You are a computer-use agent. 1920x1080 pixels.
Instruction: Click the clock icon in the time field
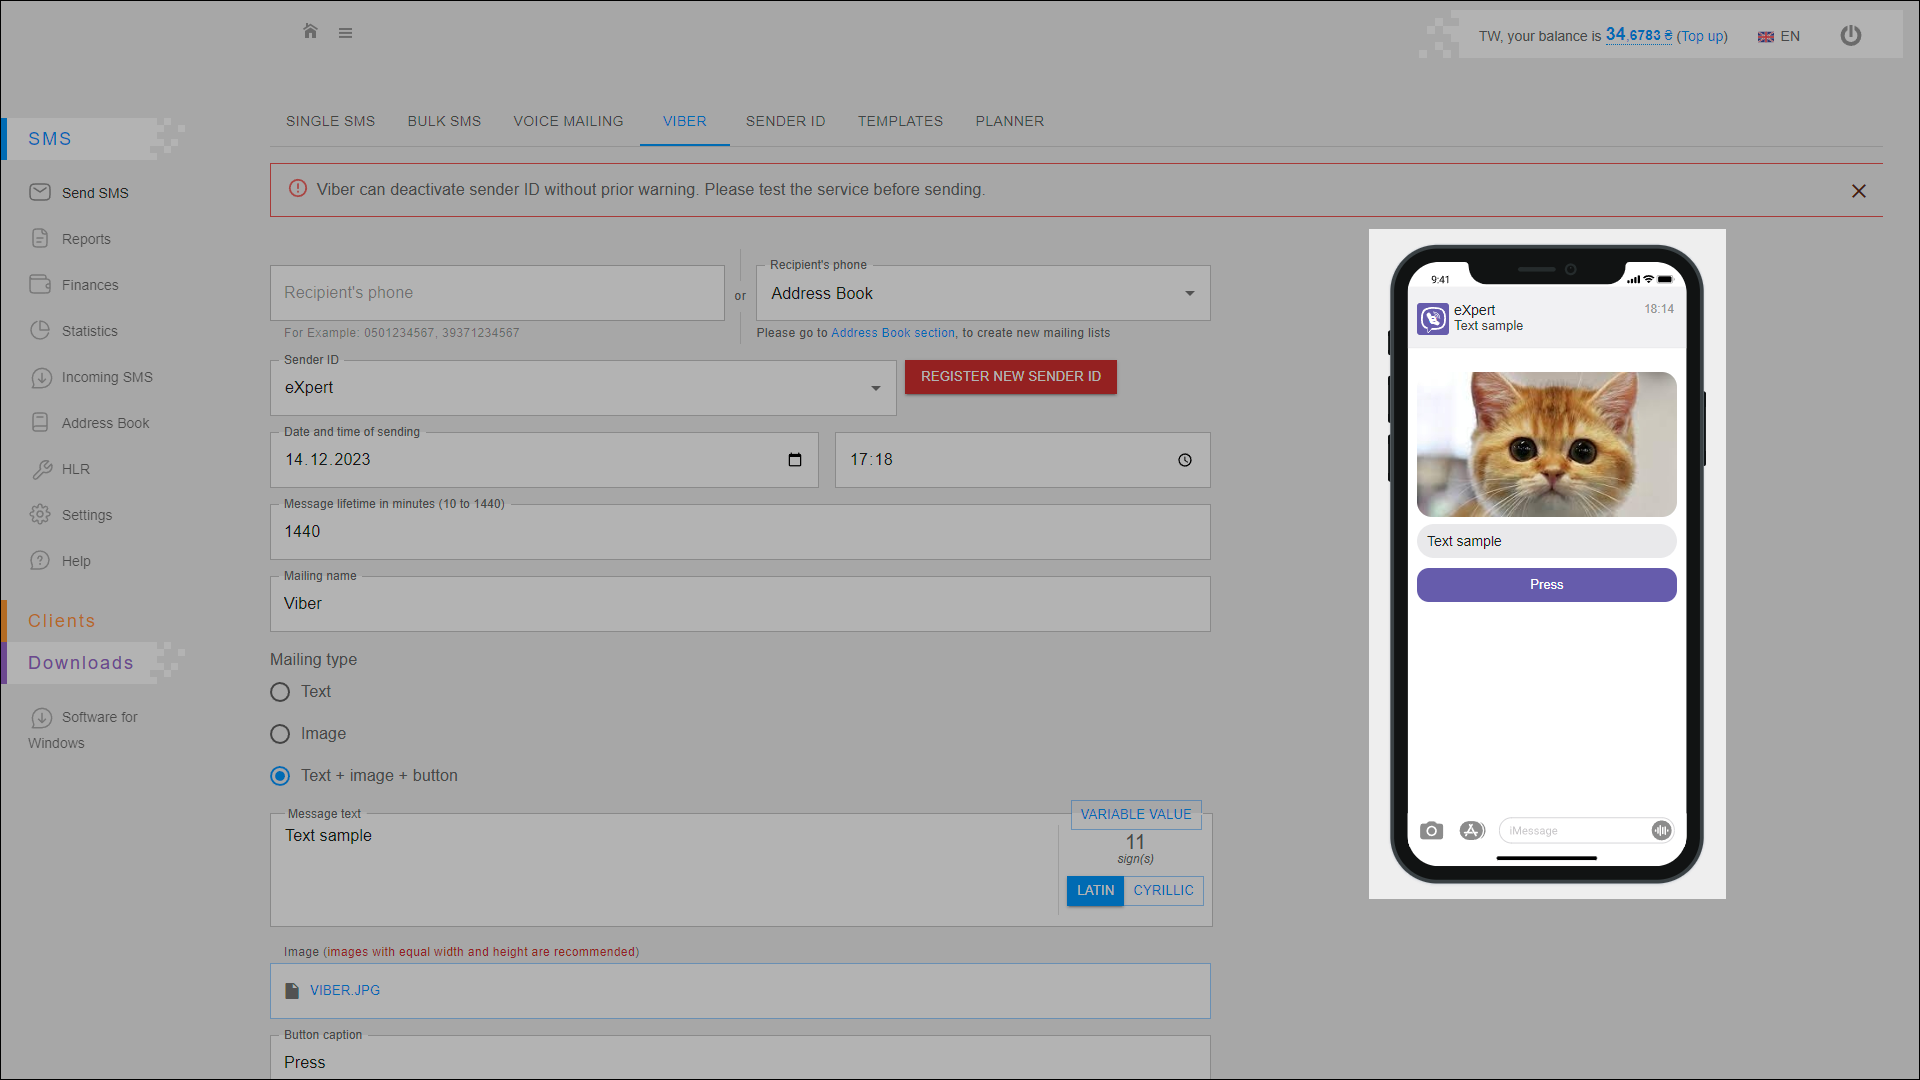pos(1185,460)
